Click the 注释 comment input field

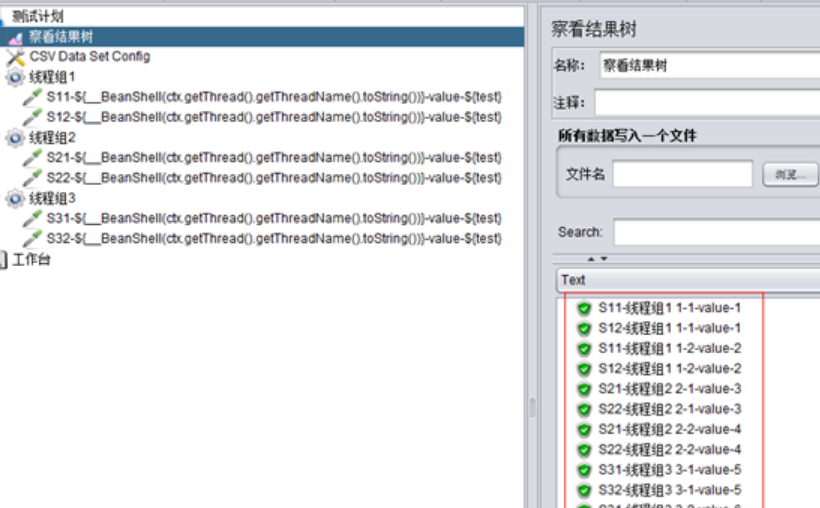[x=707, y=103]
